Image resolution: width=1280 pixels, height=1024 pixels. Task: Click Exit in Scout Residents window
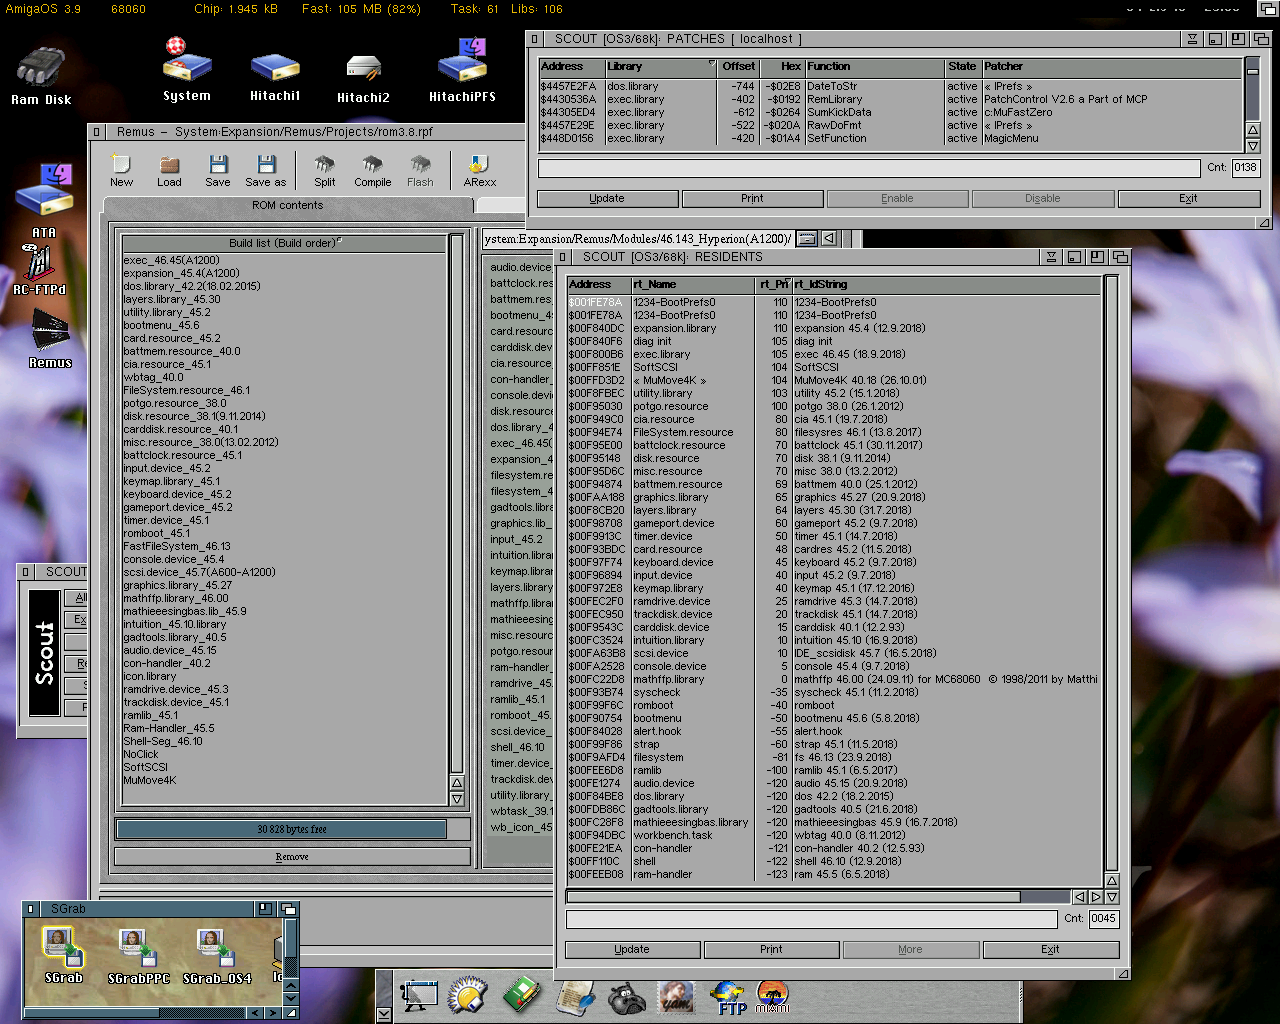click(x=1050, y=949)
